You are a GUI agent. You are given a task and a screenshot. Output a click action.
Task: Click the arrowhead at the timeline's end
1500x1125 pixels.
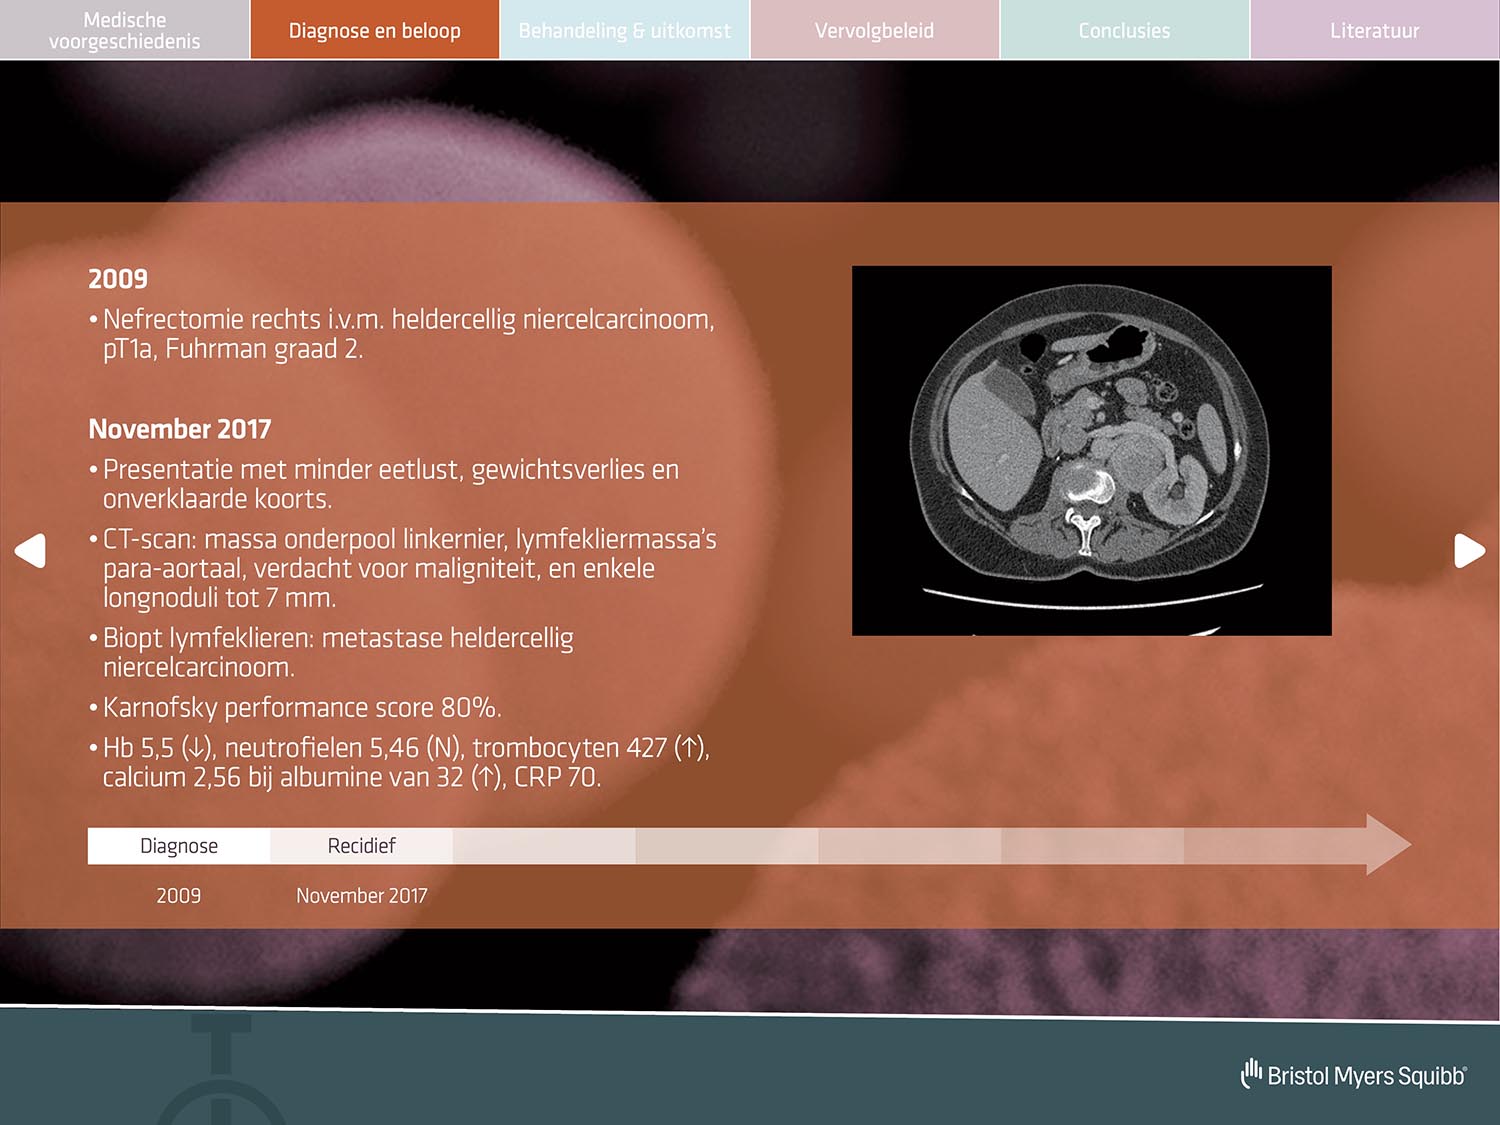pos(1387,845)
